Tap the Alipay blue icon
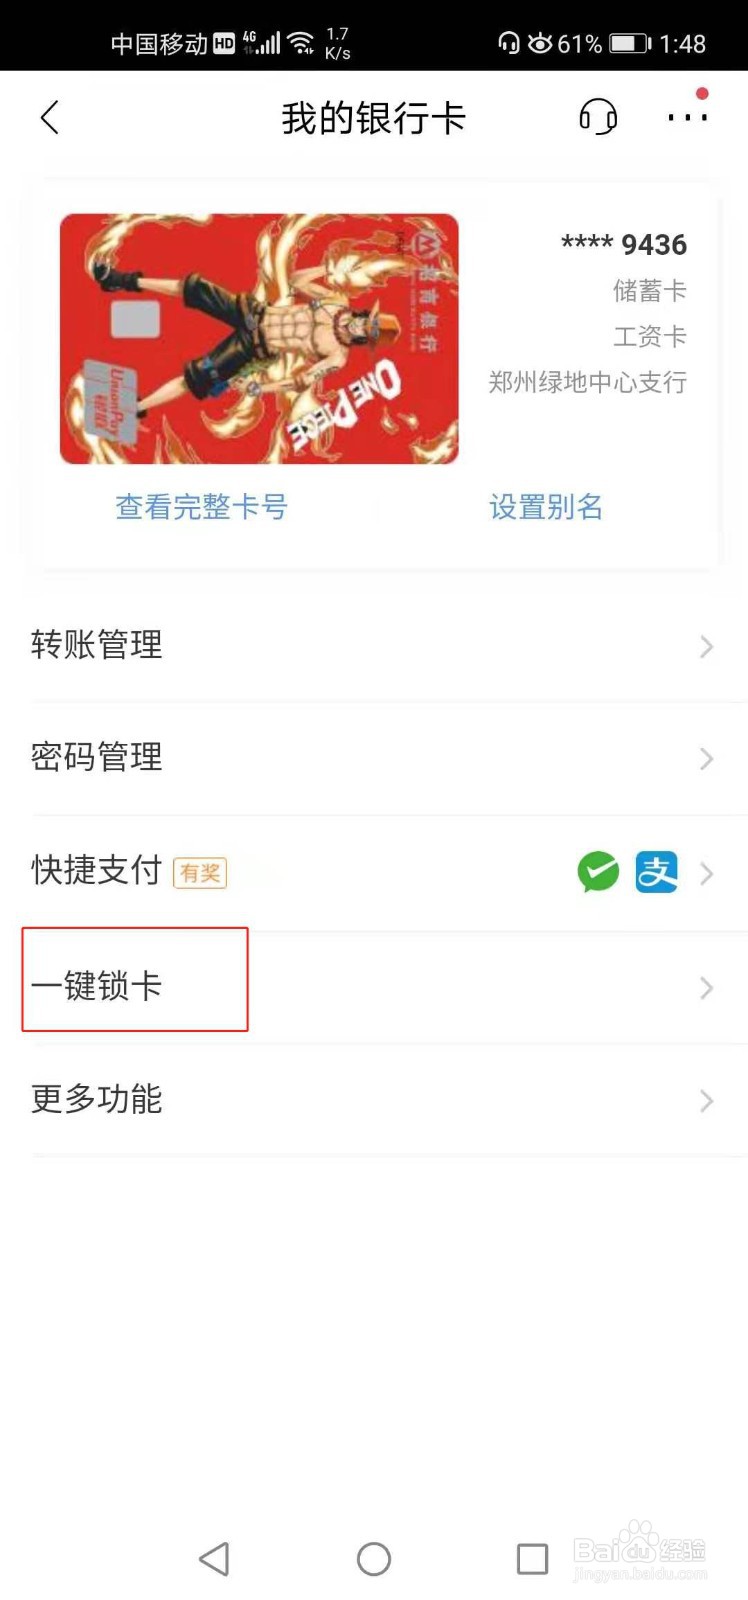The height and width of the screenshot is (1600, 748). point(657,872)
